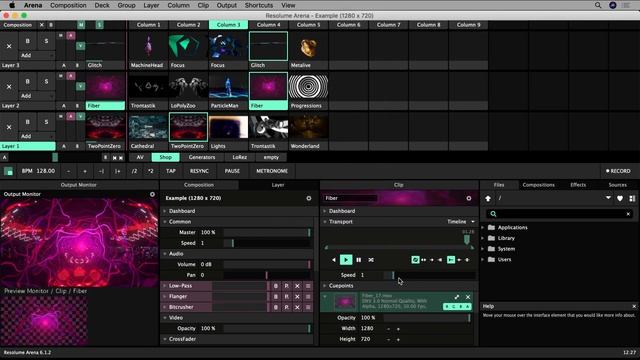Open Layer 3 blend mode Add dropdown

click(37, 55)
